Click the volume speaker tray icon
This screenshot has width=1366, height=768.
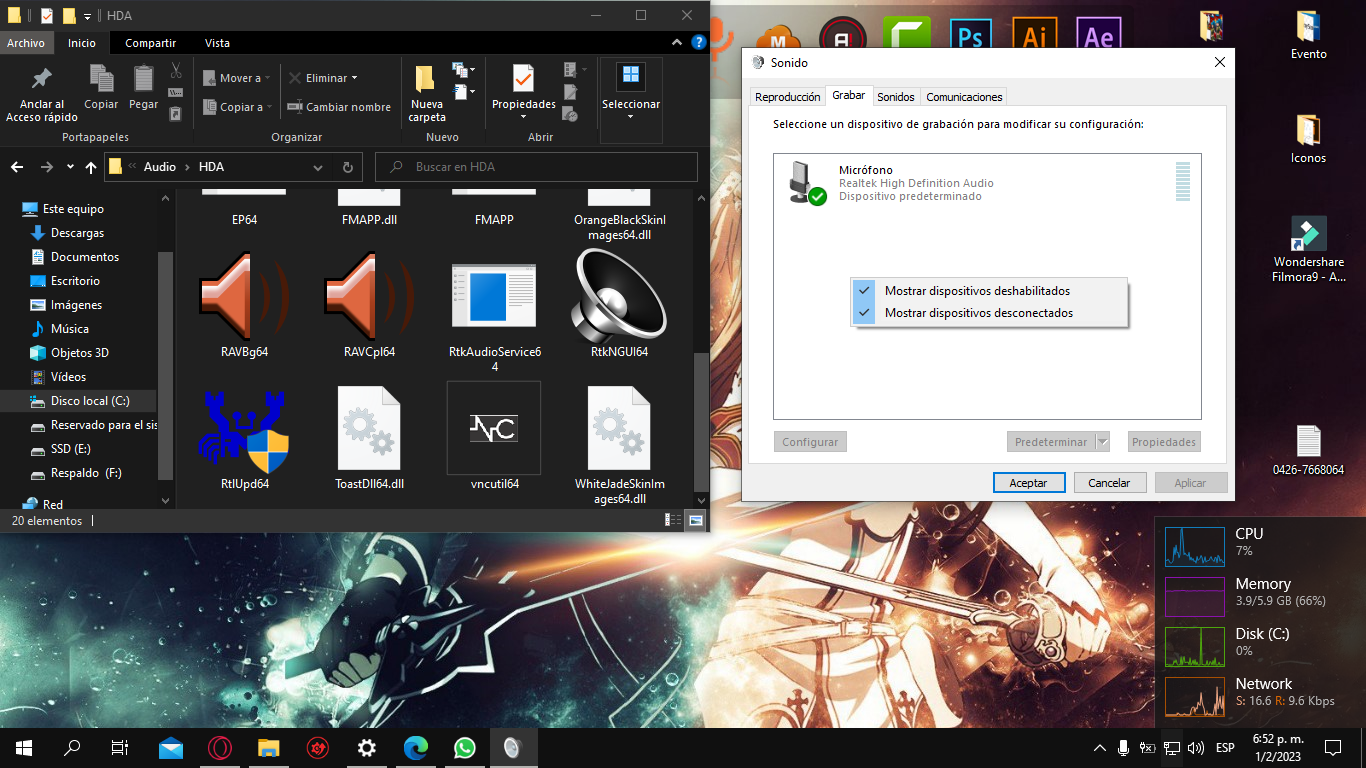tap(1195, 748)
